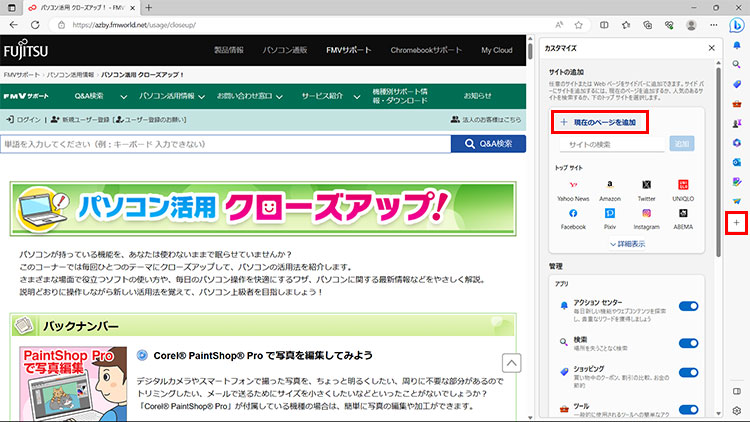The width and height of the screenshot is (750, 422).
Task: Toggle the アクション センター switch
Action: [688, 307]
